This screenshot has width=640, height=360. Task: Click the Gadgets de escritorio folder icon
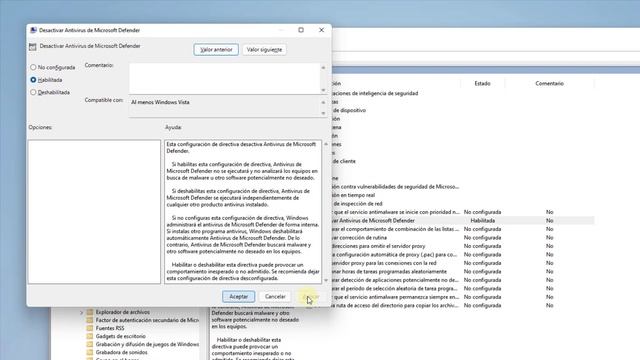pyautogui.click(x=90, y=336)
